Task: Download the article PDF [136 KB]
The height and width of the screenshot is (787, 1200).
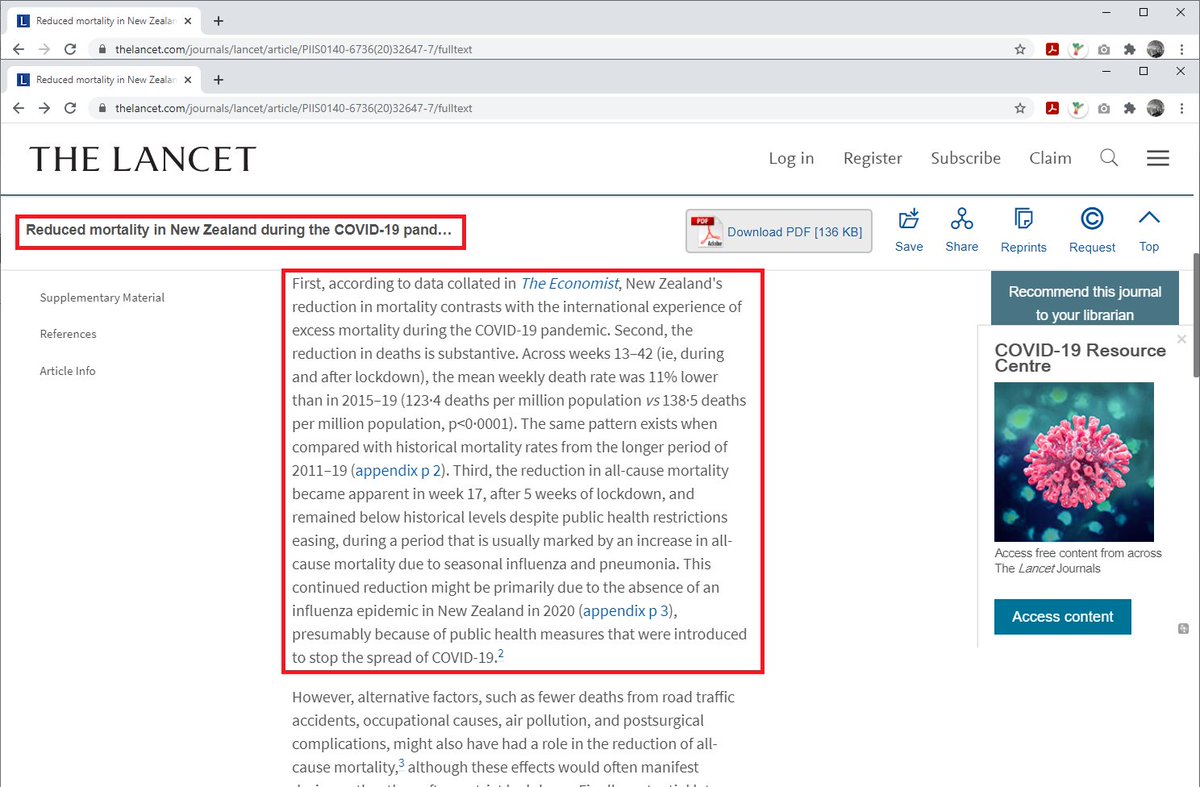Action: 779,231
